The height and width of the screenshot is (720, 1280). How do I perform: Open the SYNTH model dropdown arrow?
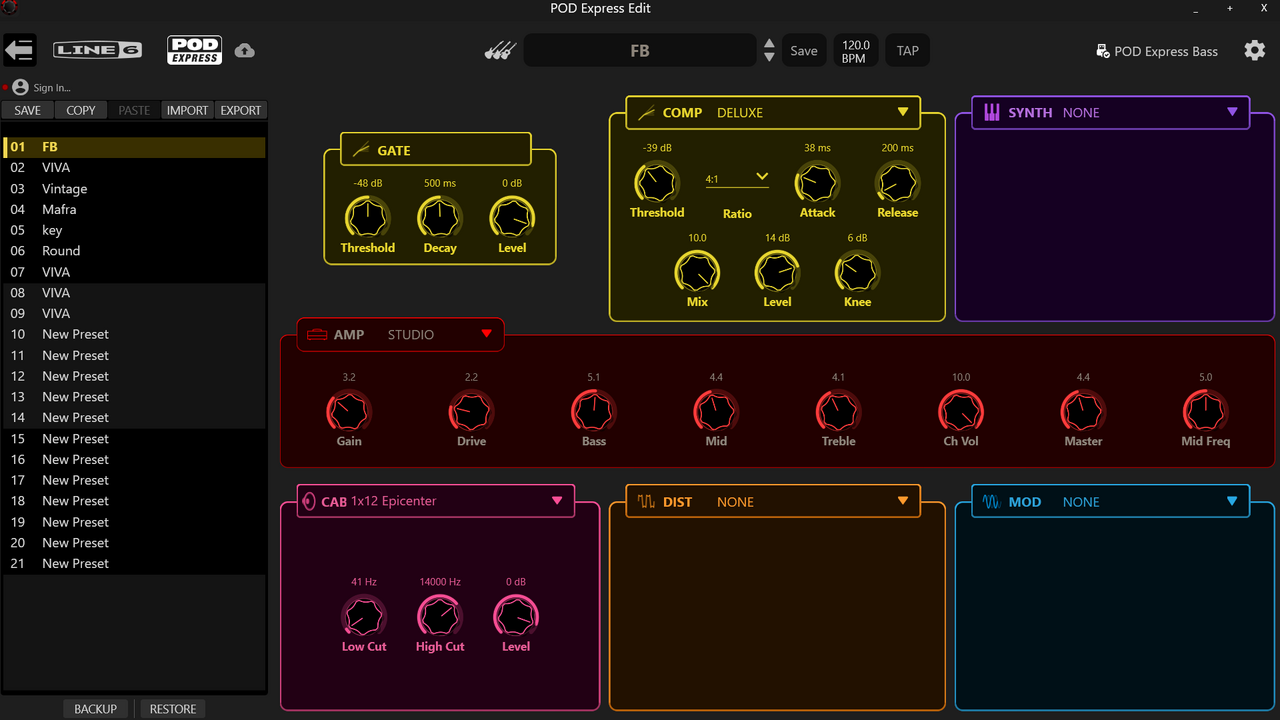pyautogui.click(x=1232, y=112)
